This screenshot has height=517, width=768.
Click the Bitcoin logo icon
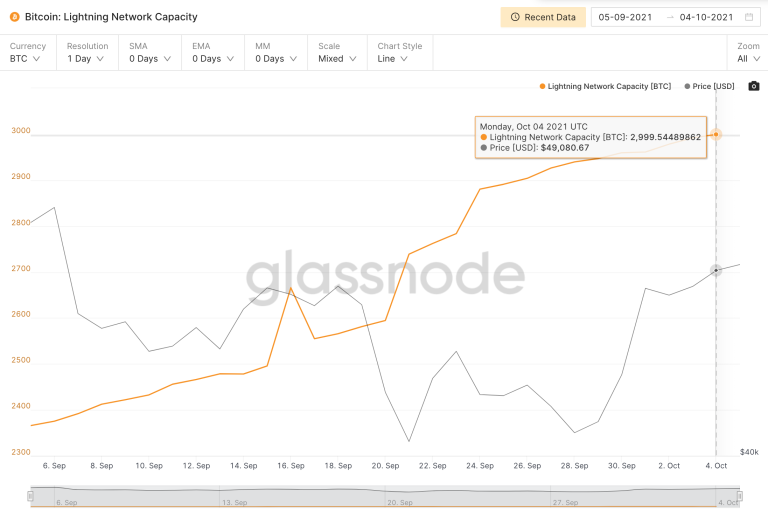[x=15, y=17]
